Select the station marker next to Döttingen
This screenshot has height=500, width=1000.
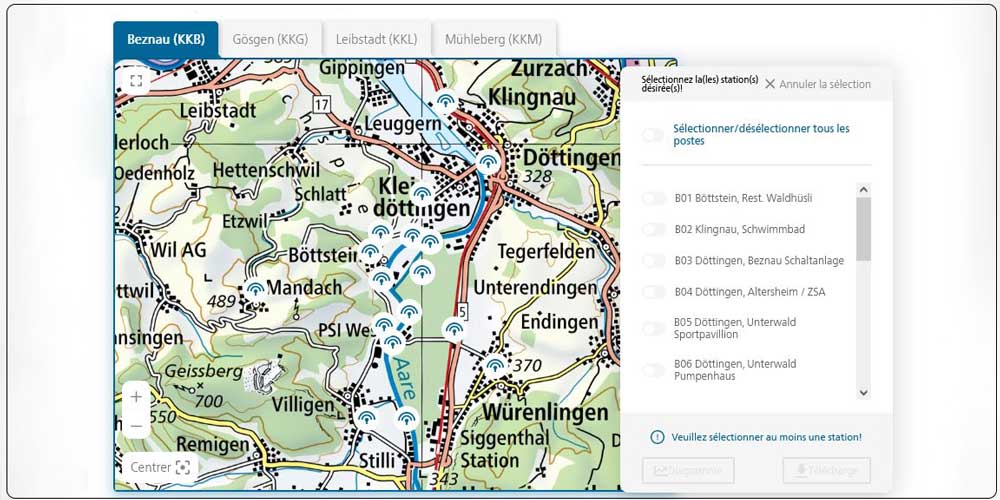[x=487, y=162]
